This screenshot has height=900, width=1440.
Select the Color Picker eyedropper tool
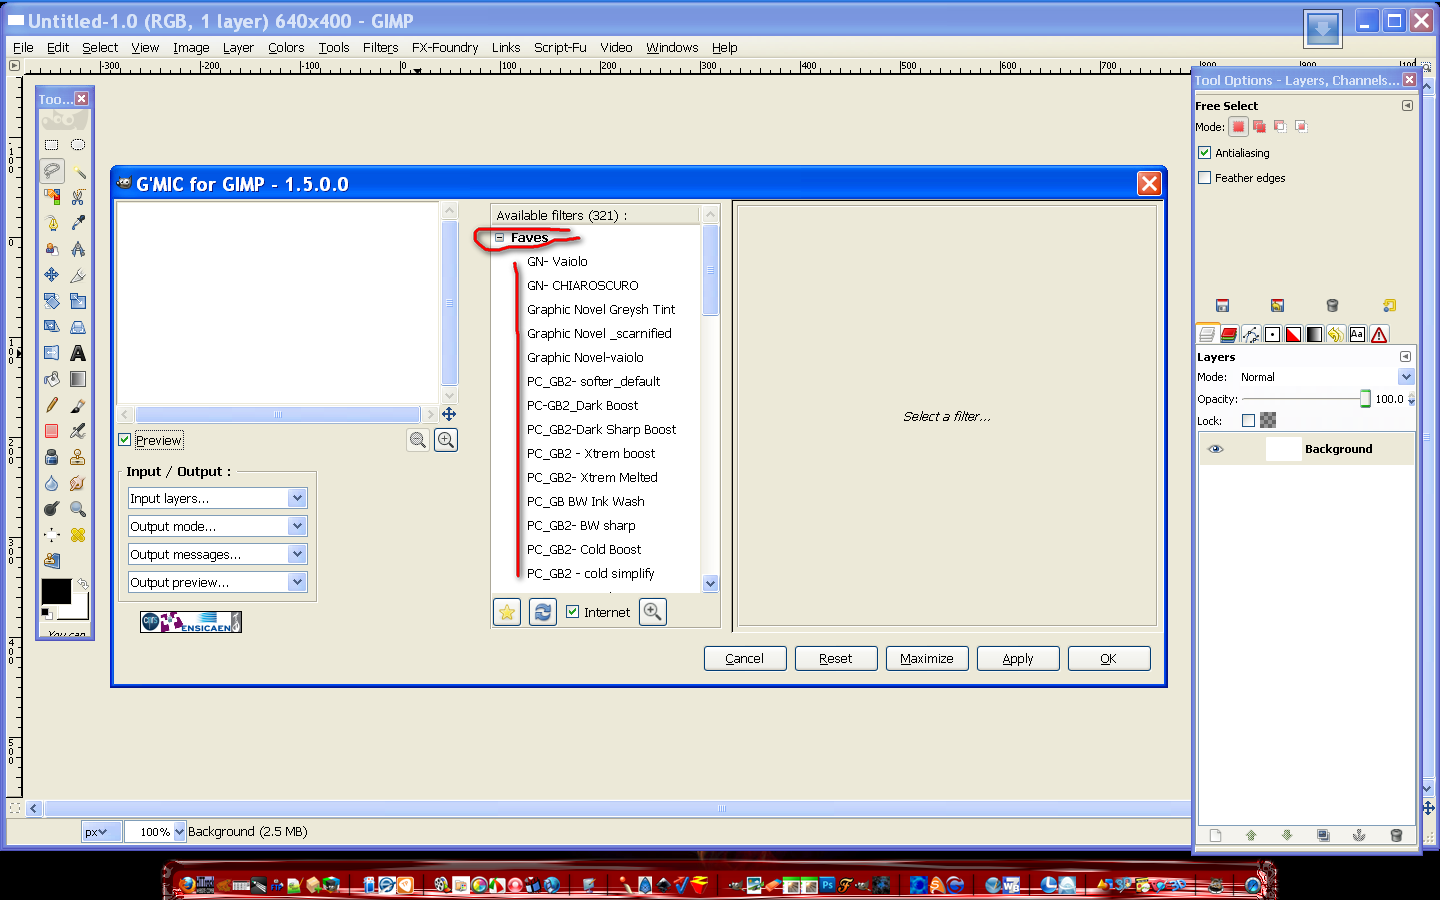click(78, 223)
